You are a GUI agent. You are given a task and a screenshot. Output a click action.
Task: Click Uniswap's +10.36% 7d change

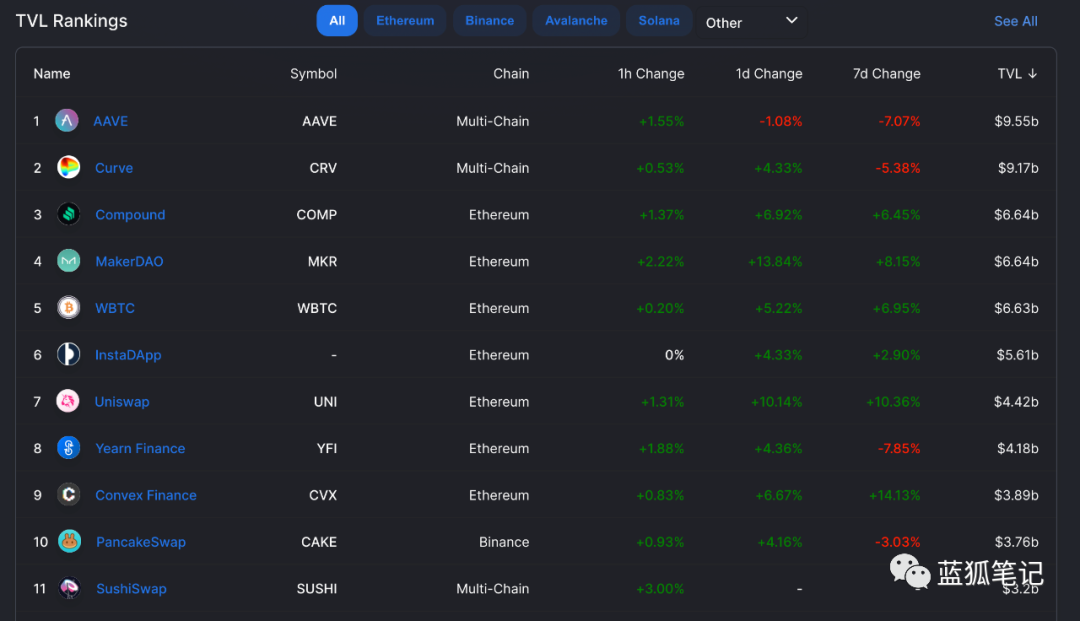click(x=893, y=402)
